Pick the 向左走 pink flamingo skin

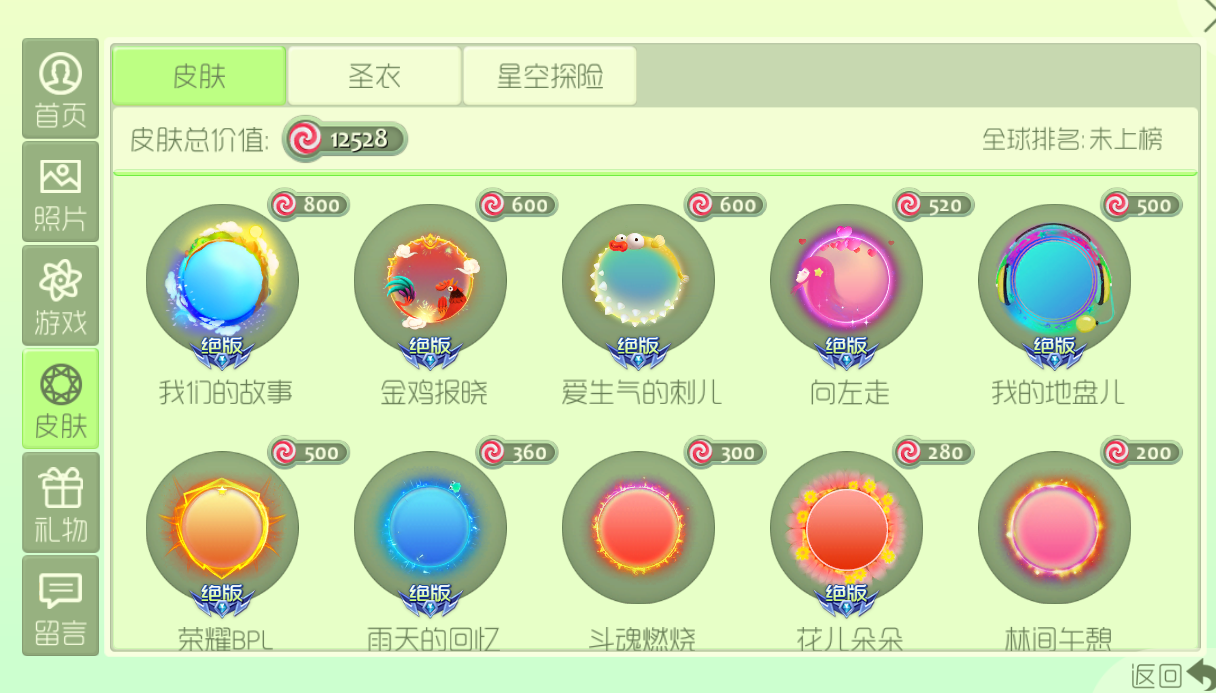846,280
